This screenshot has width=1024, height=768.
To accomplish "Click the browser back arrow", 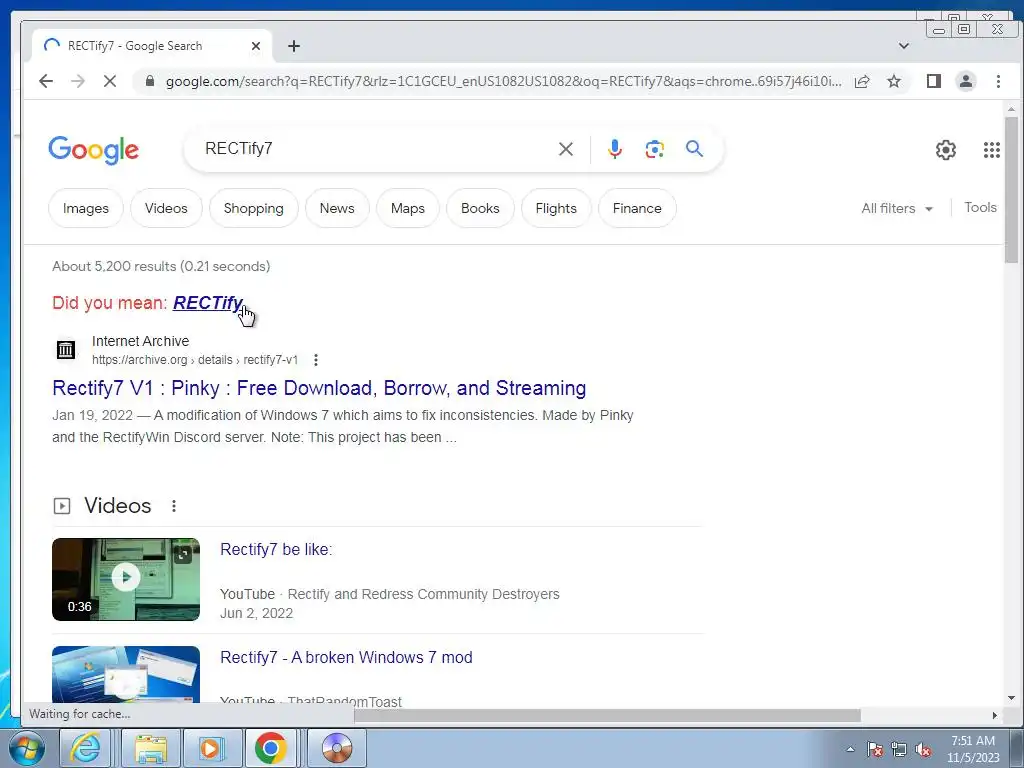I will tap(46, 81).
